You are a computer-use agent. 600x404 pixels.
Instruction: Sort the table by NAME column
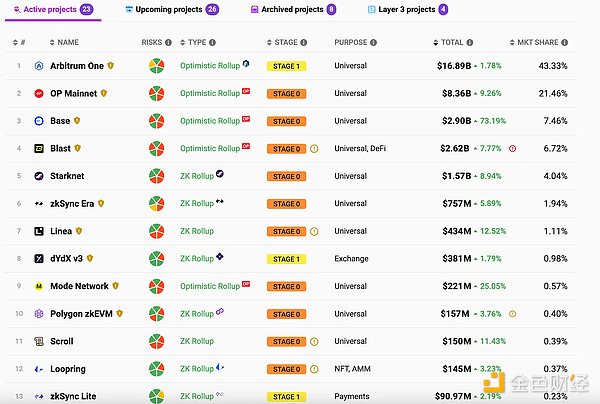tap(67, 43)
